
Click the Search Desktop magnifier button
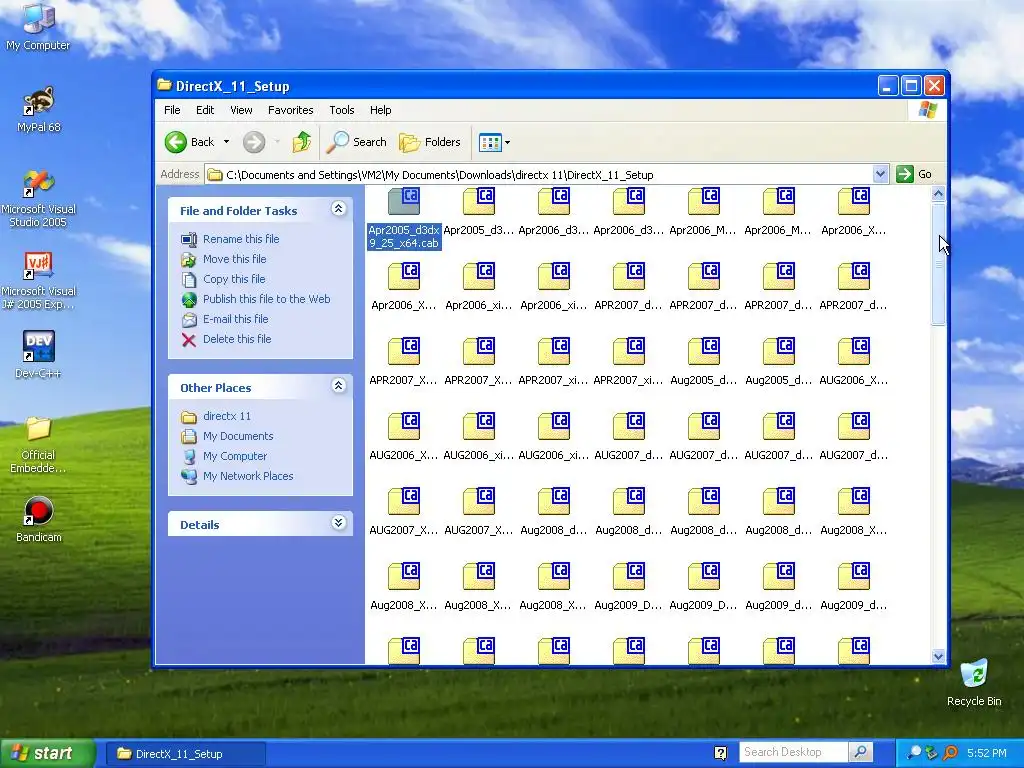coord(861,752)
